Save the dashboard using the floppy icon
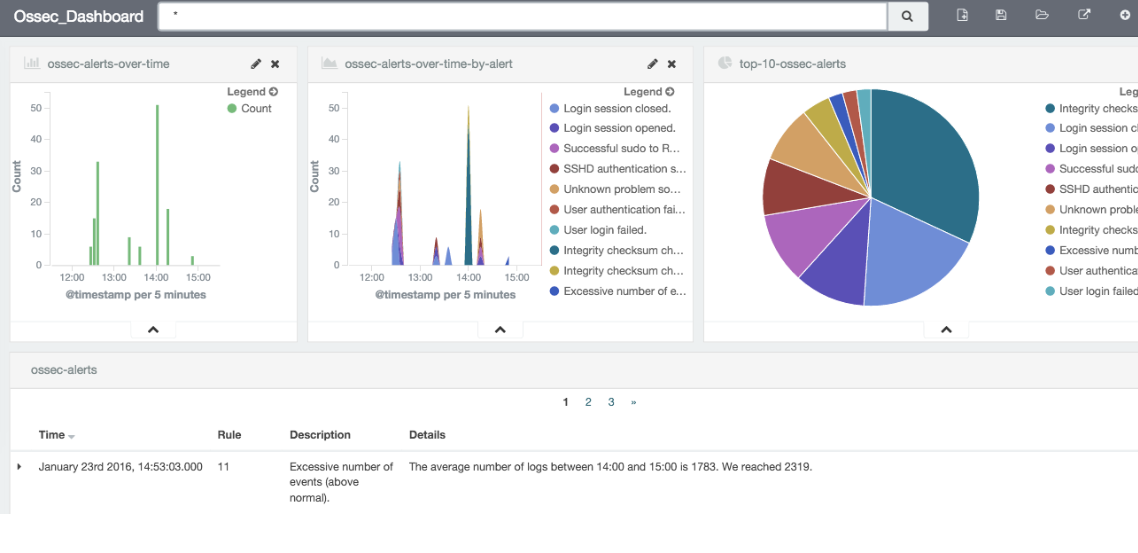Screen dimensions: 1138x553 point(1002,15)
